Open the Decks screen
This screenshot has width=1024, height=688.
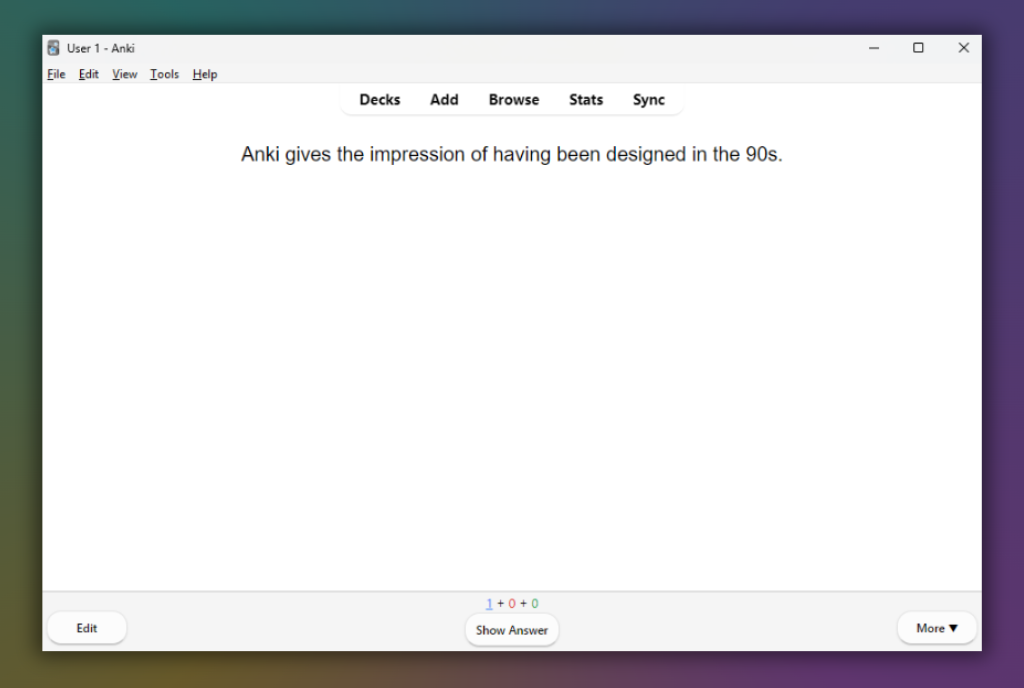(379, 99)
